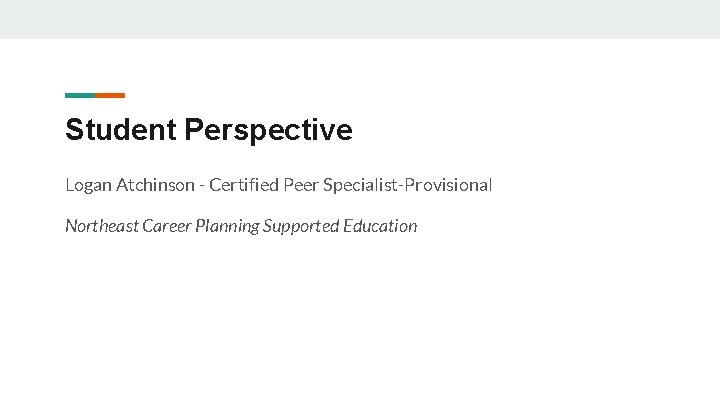This screenshot has height=405, width=720.
Task: Click the italic word "Education"
Action: tap(380, 226)
